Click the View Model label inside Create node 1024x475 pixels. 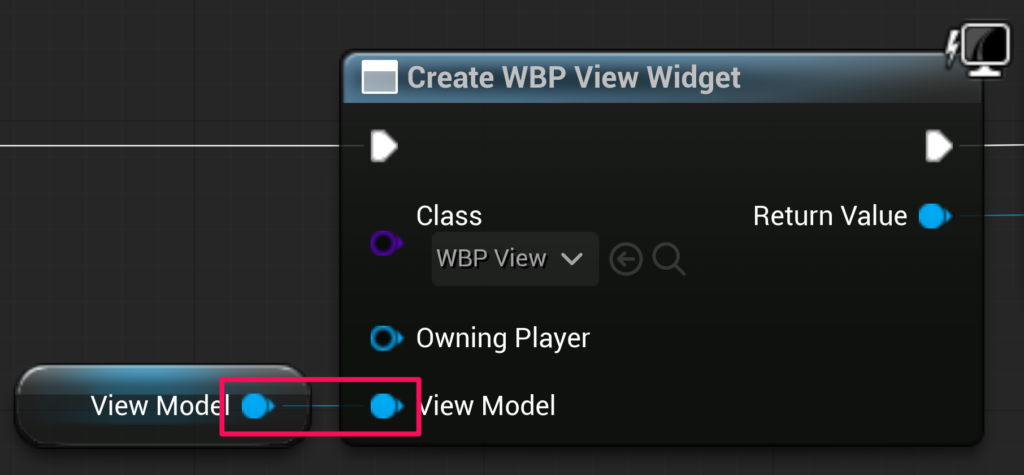click(488, 406)
